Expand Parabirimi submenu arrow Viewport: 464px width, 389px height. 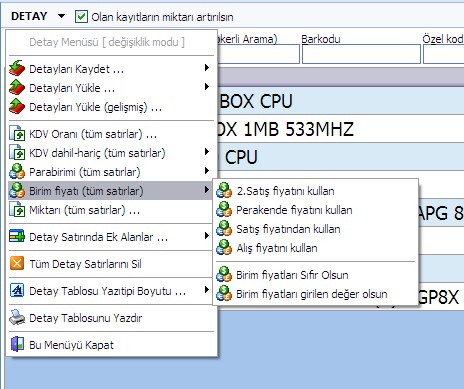[x=207, y=171]
